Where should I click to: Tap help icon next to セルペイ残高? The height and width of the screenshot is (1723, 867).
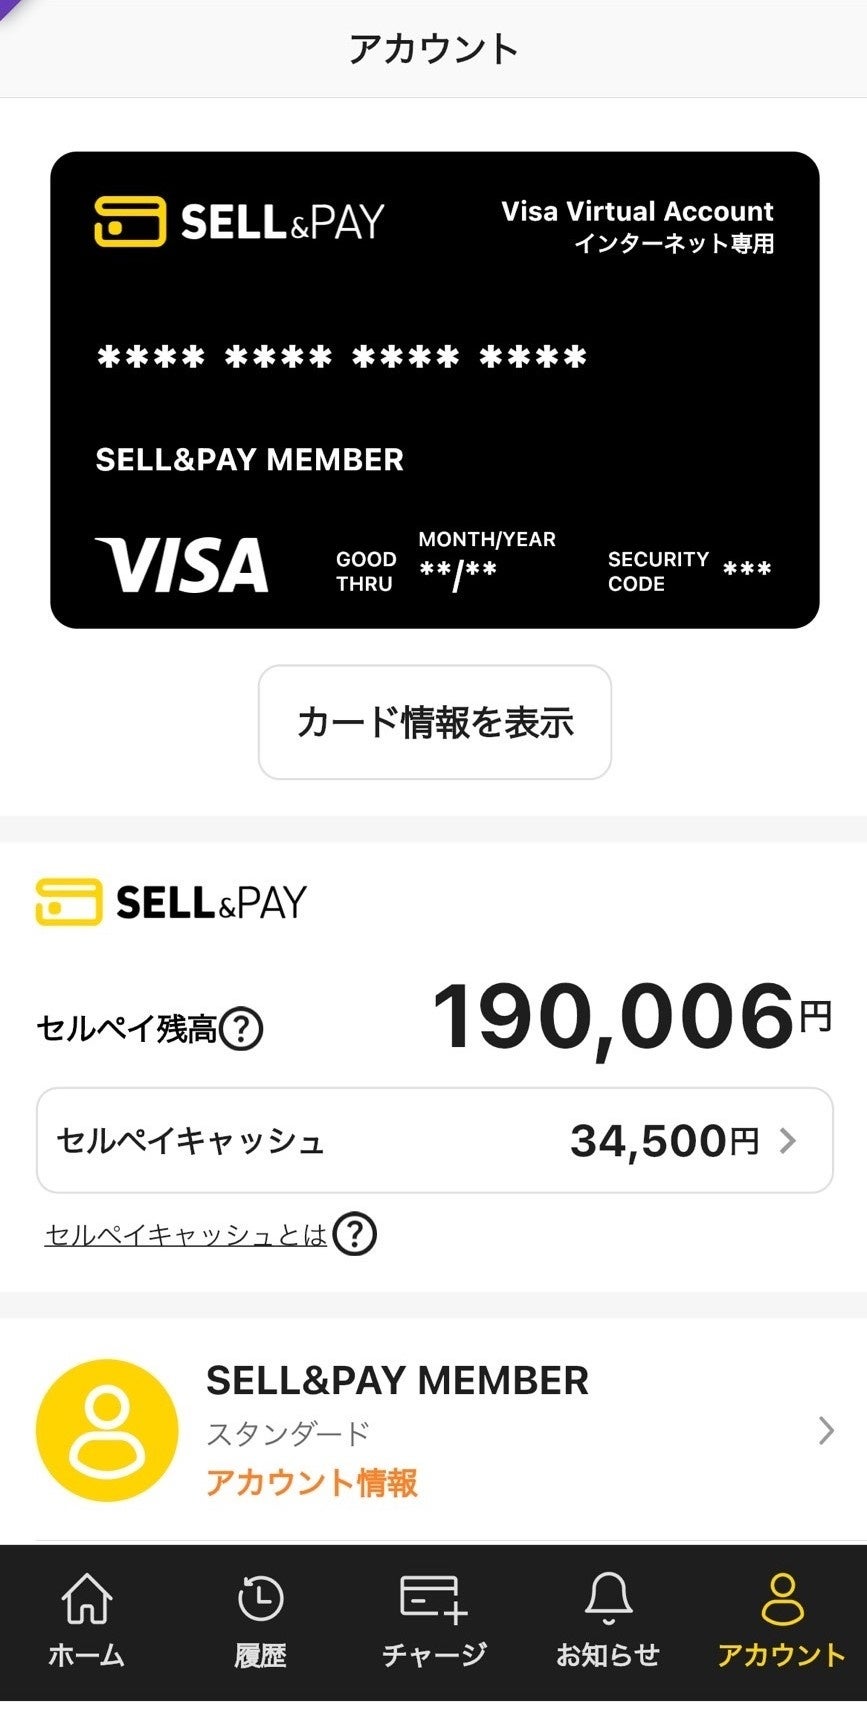pos(241,1028)
